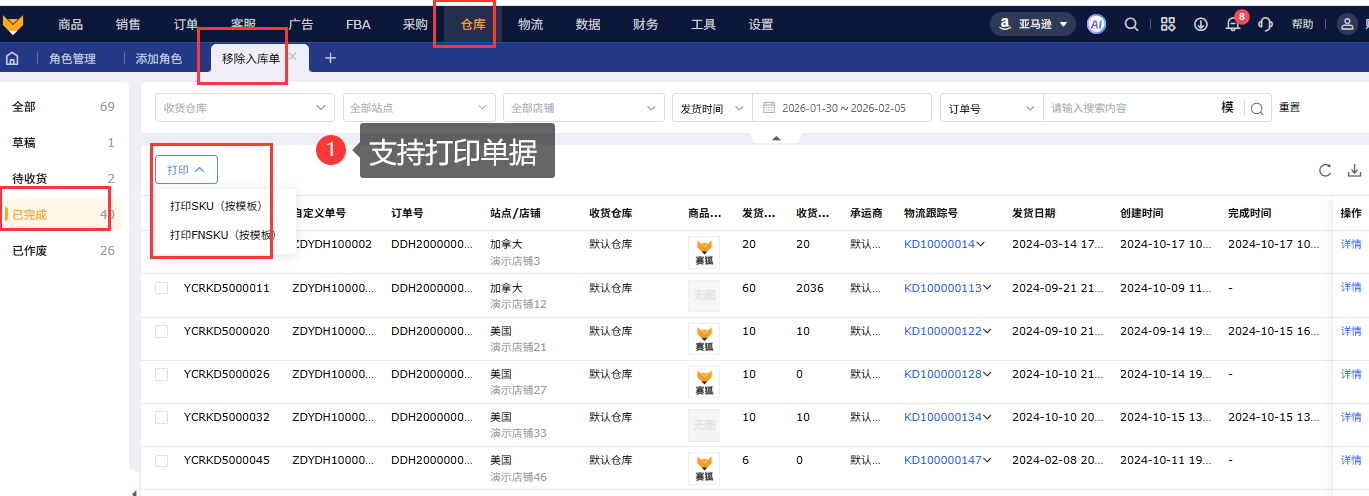Click product thumbnail in row KD10000014
Screen dimensions: 1369x496
[704, 252]
